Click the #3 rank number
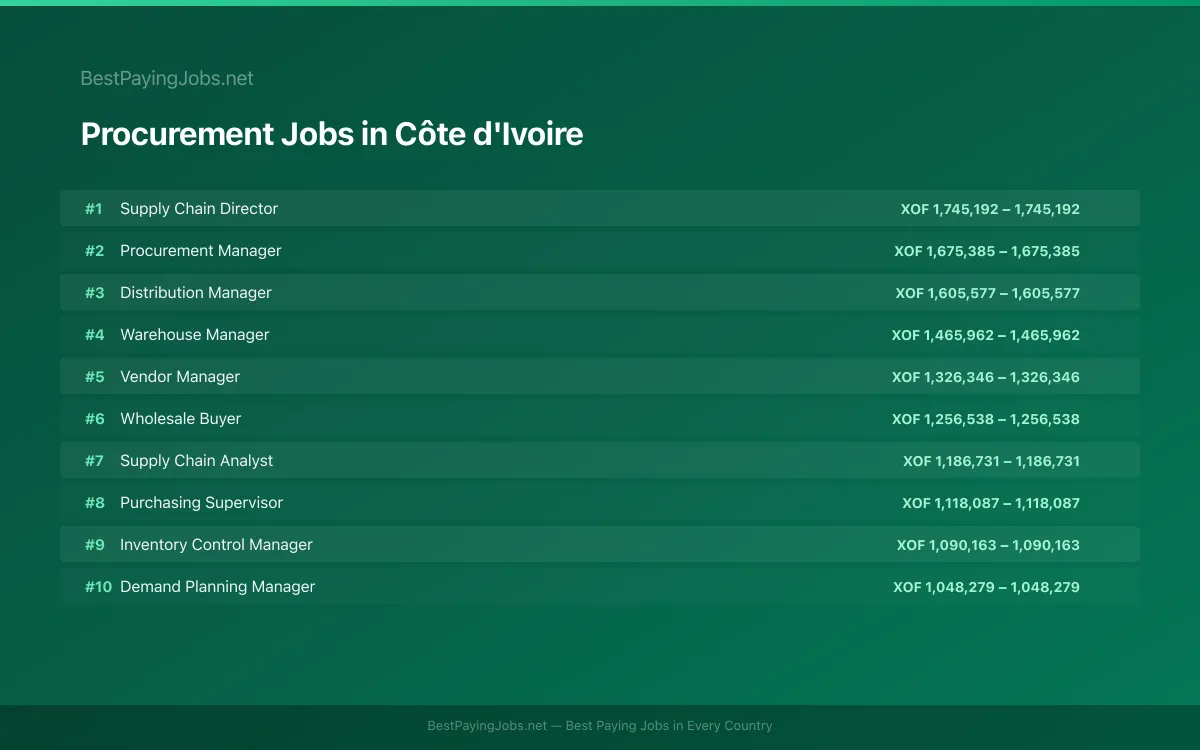Image resolution: width=1200 pixels, height=750 pixels. point(94,293)
